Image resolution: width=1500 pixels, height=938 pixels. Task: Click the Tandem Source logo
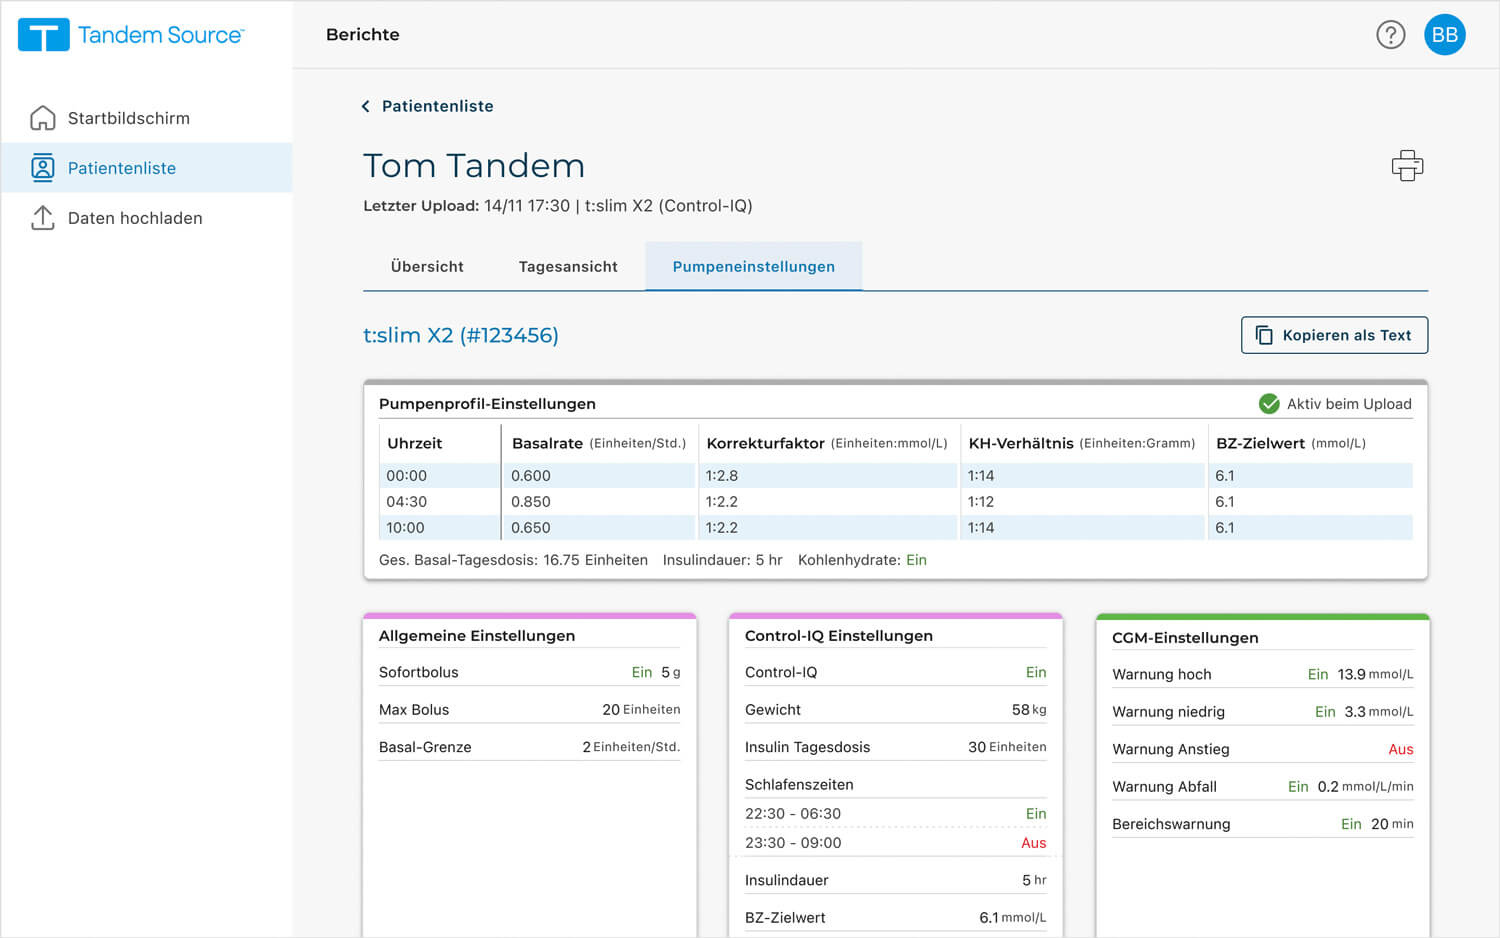(x=131, y=35)
